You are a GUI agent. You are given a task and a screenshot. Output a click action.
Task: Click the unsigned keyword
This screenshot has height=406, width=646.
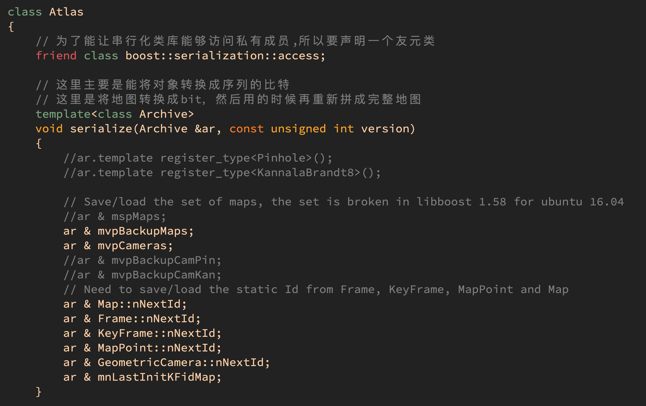[x=298, y=129]
